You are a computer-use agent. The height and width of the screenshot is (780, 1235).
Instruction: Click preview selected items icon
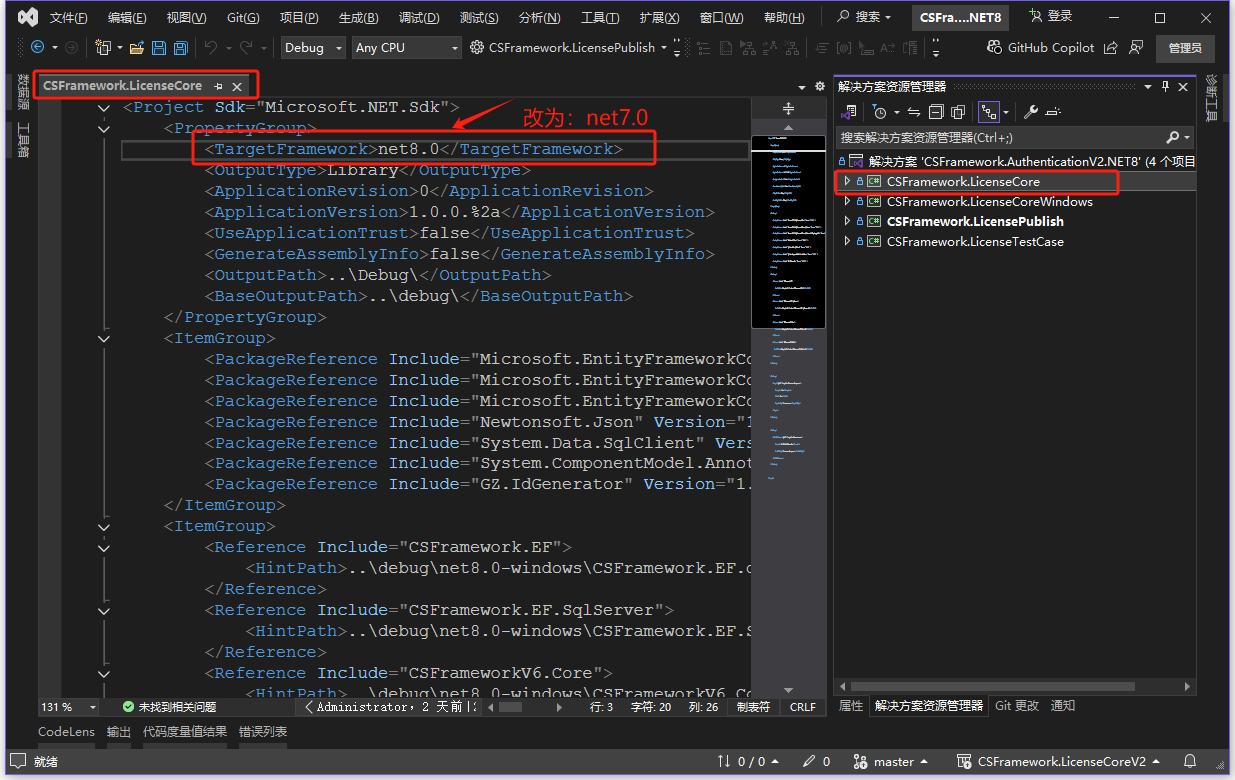pos(1052,112)
